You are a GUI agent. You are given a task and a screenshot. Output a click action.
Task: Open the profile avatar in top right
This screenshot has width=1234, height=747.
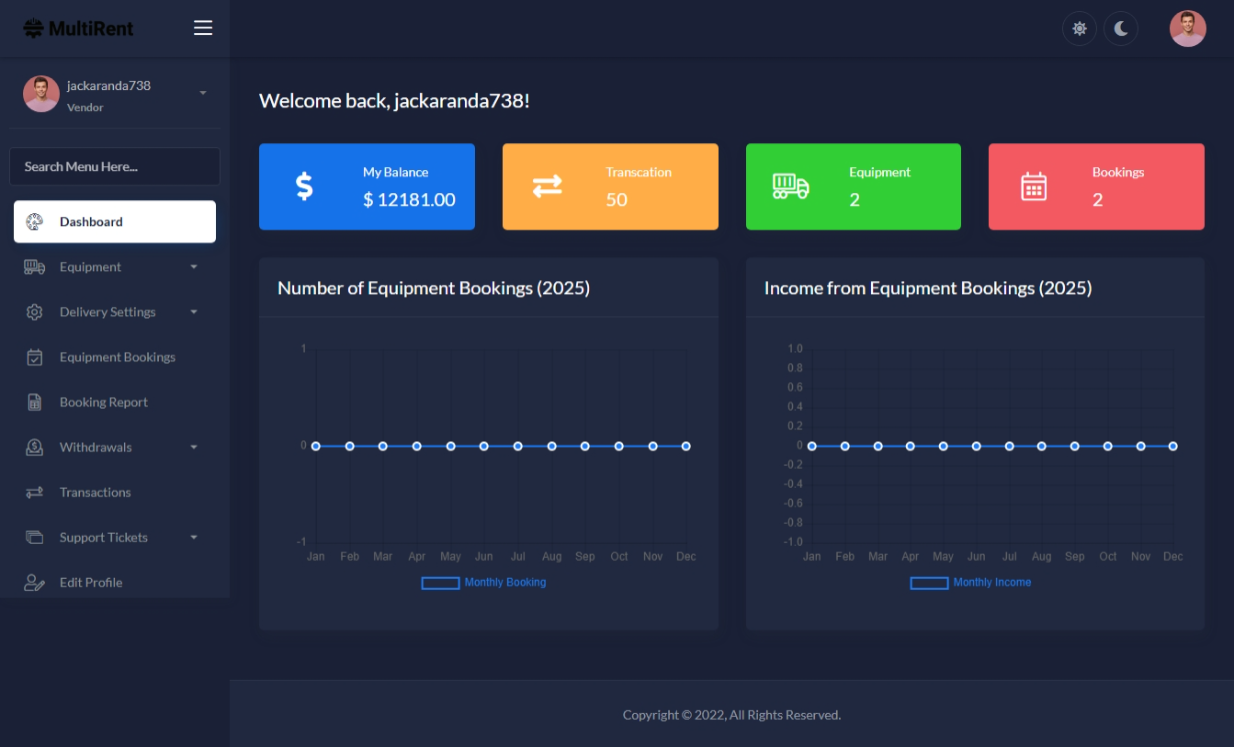pos(1187,28)
